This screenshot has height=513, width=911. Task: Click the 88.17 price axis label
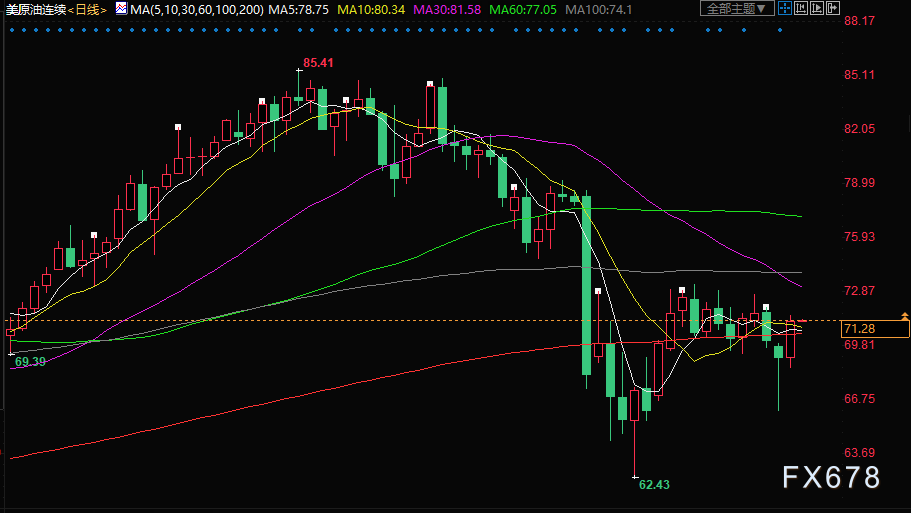click(859, 21)
